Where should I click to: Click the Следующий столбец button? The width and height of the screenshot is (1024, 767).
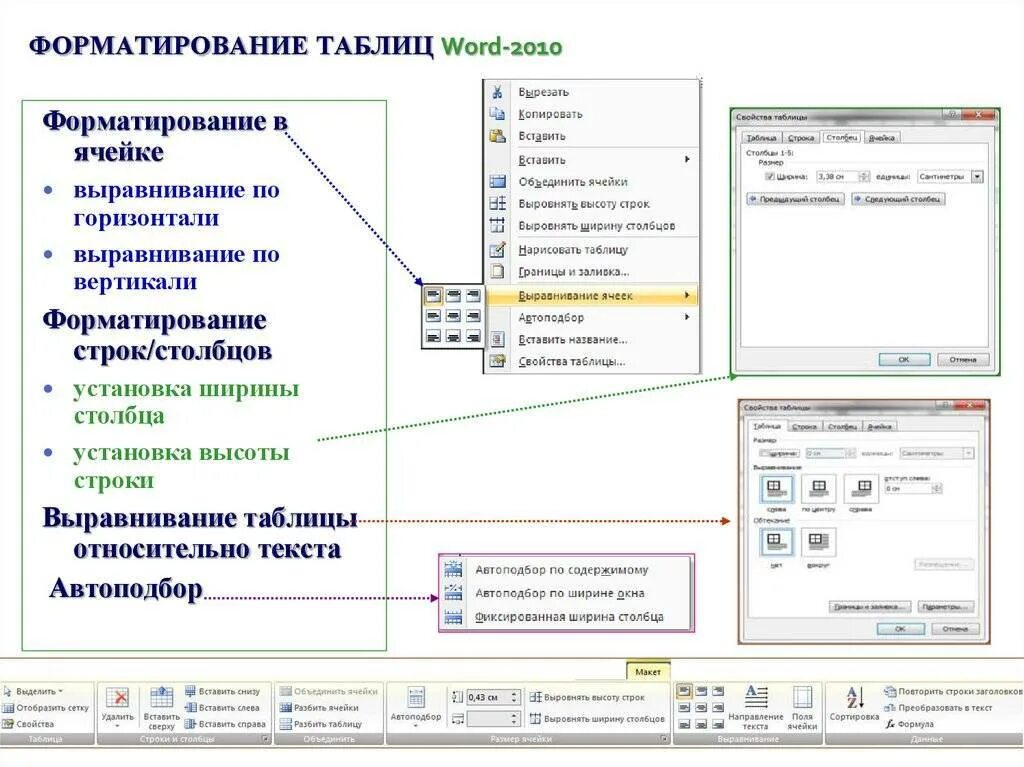898,199
